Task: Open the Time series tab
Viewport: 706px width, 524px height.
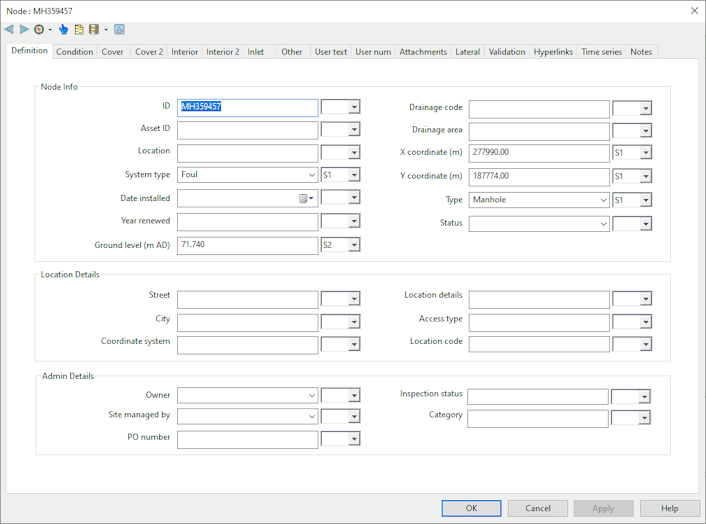Action: pos(601,52)
